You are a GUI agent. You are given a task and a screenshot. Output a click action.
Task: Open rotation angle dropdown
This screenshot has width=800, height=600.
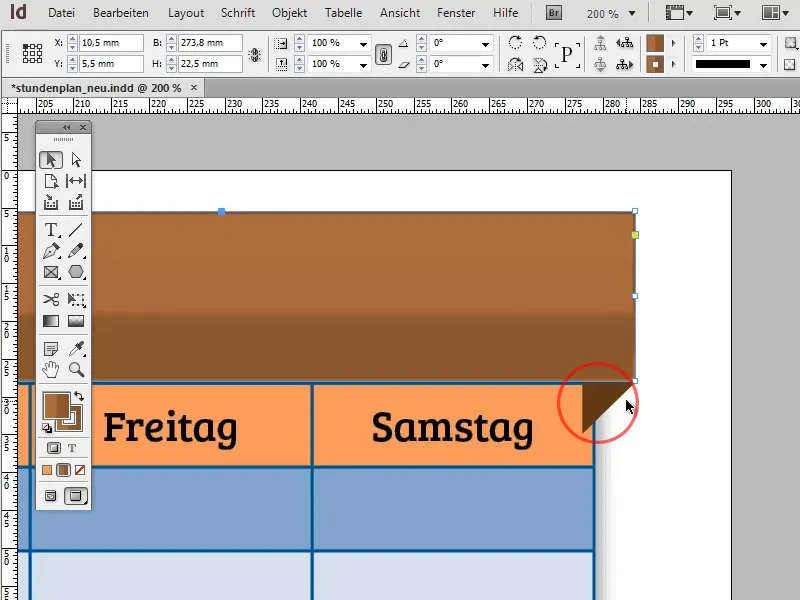(x=485, y=44)
